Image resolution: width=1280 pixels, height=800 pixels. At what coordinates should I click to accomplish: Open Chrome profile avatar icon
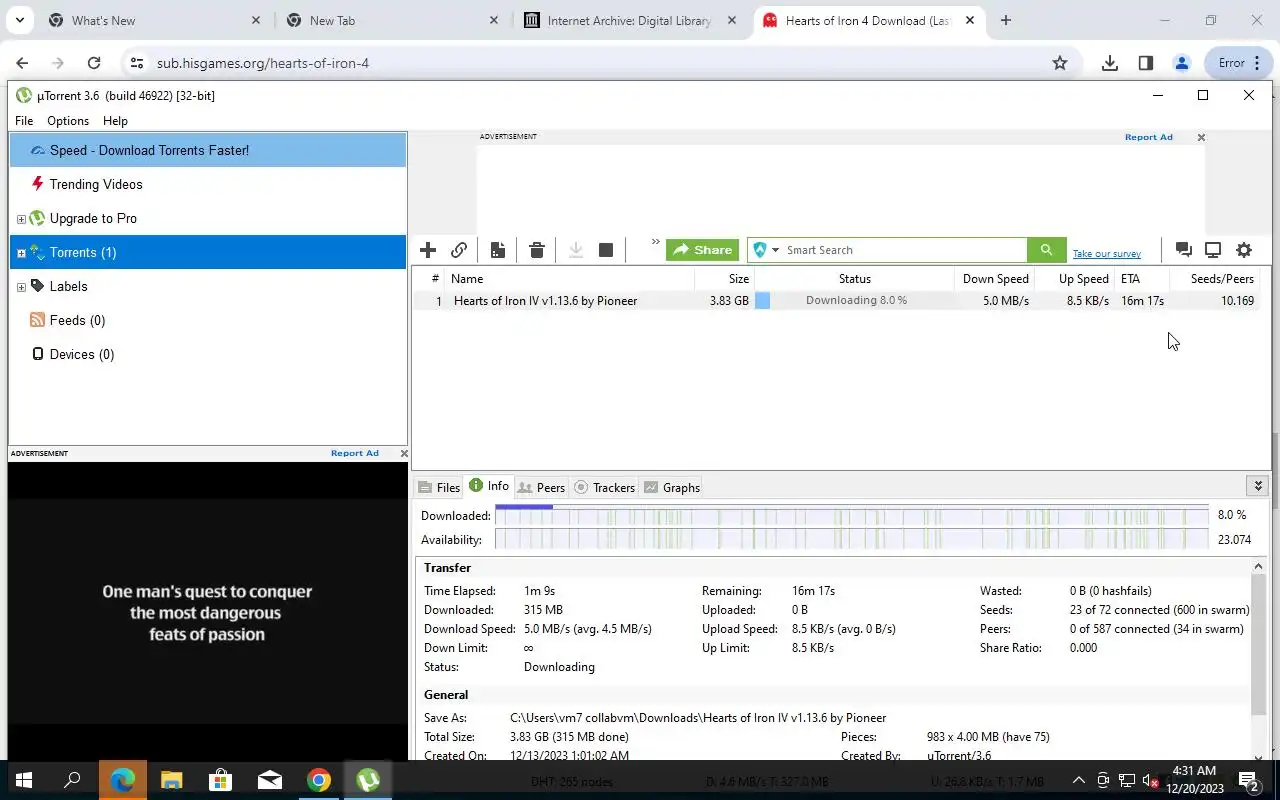pos(1182,63)
